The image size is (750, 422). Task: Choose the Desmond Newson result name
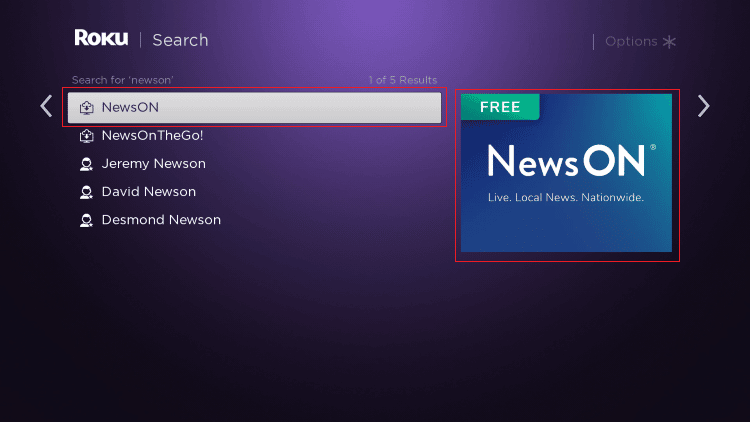coord(161,220)
